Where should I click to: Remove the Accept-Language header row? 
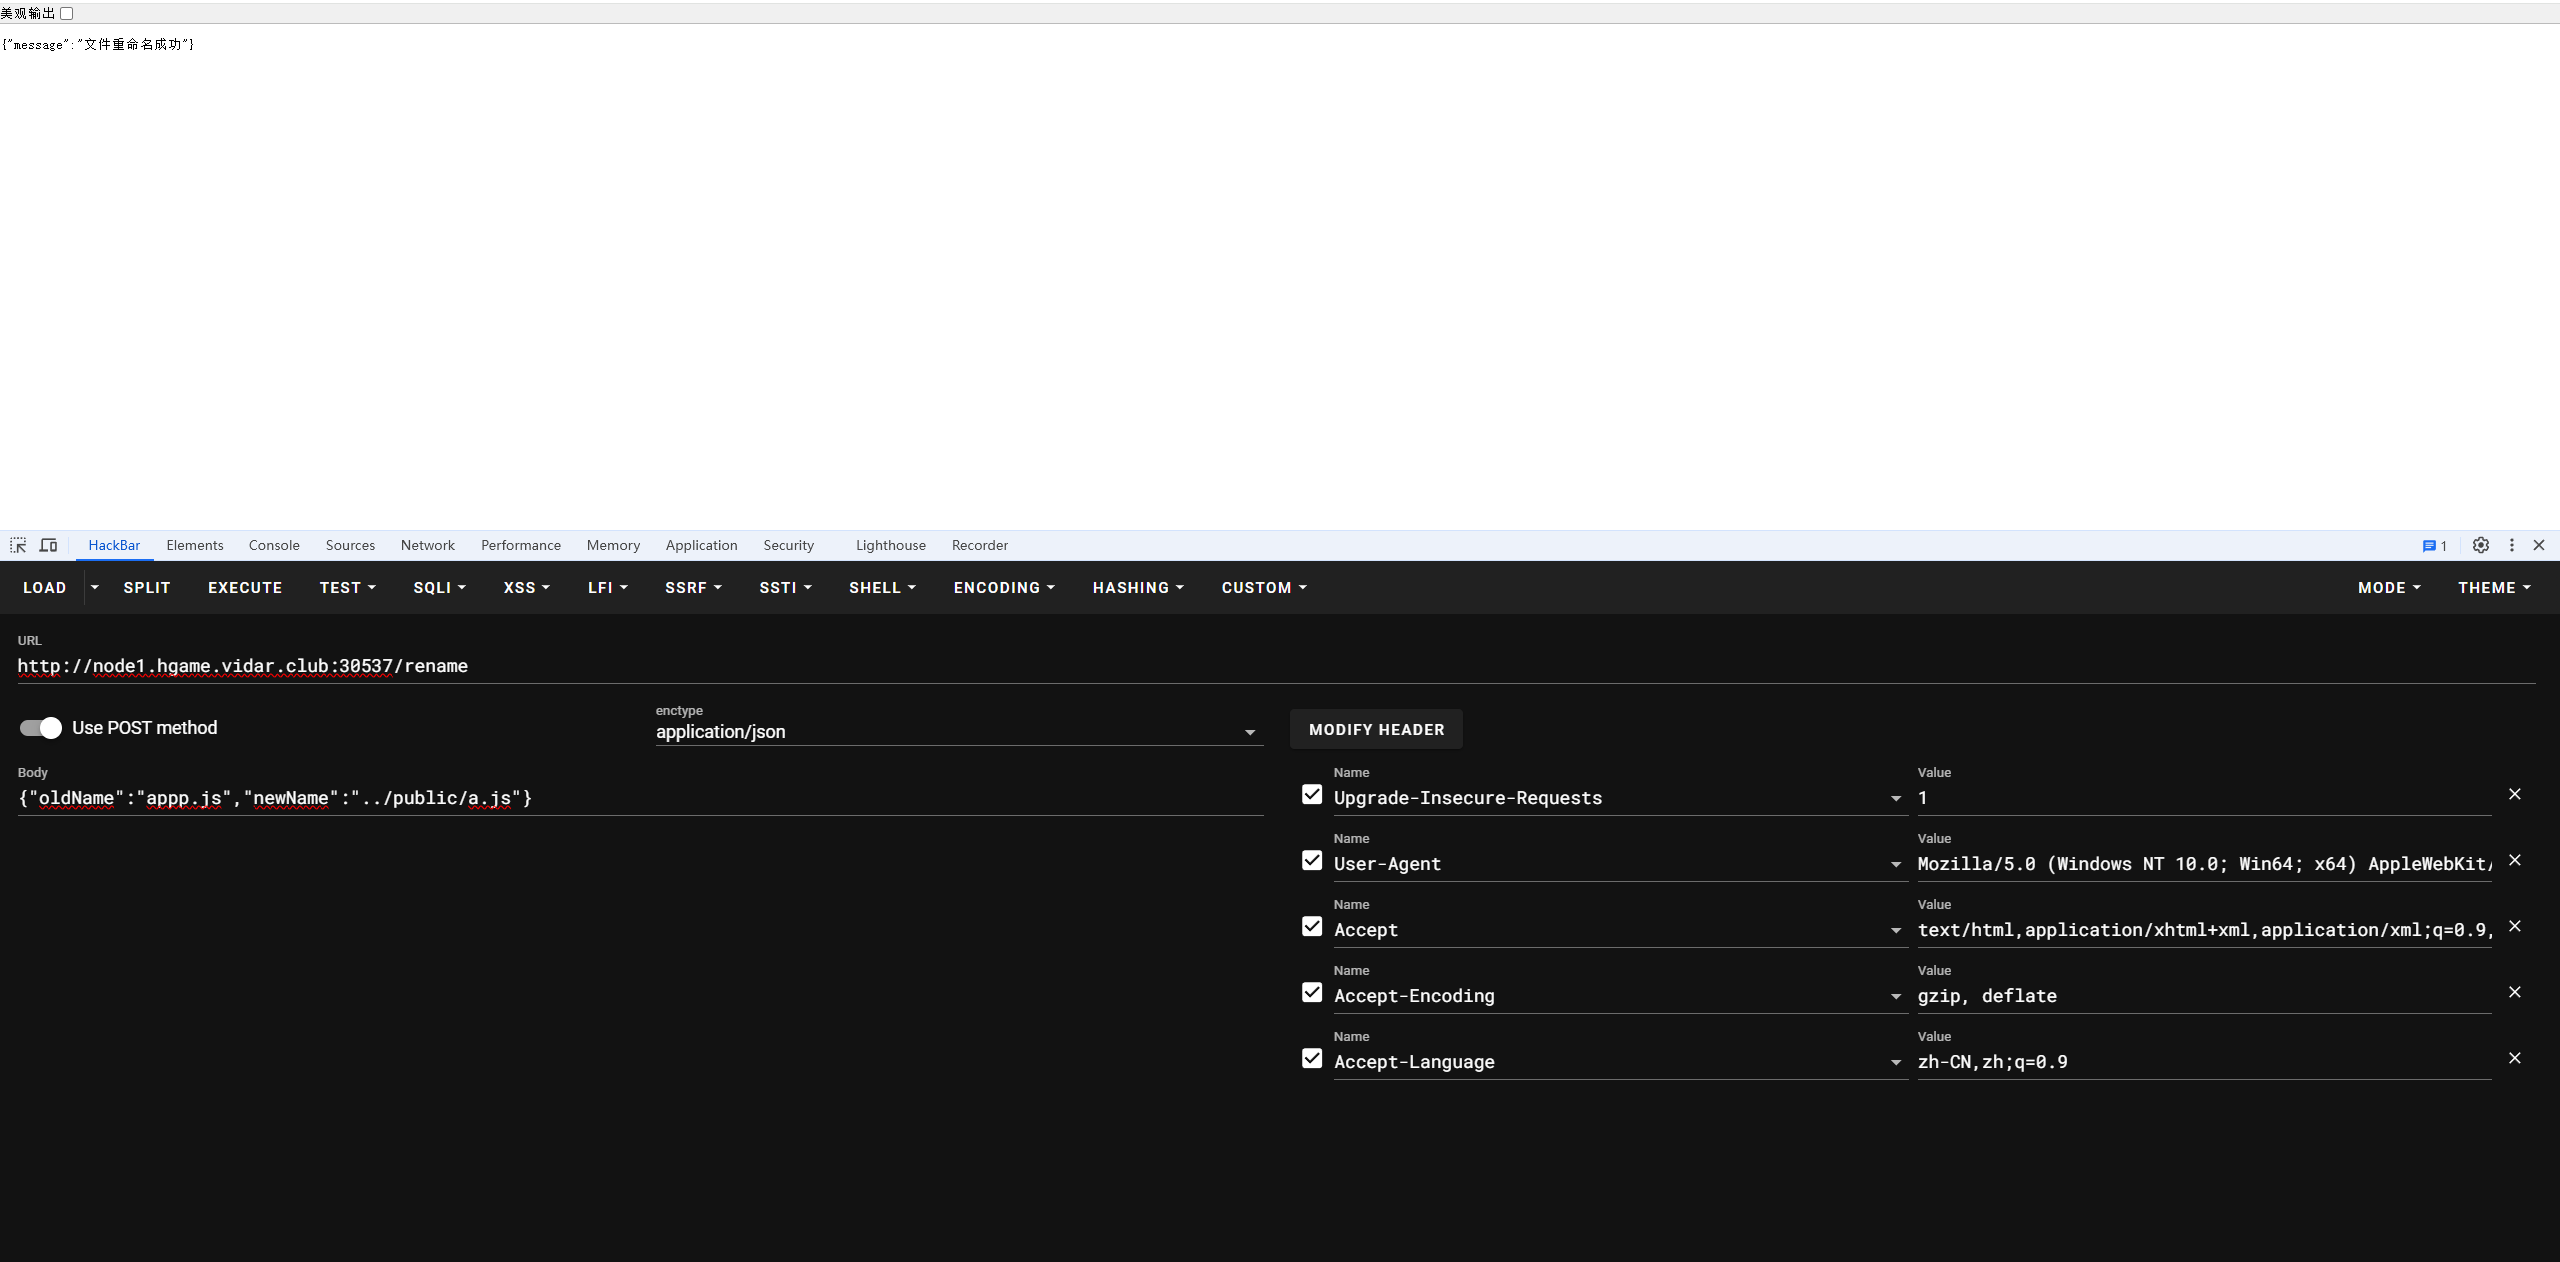[x=2514, y=1058]
